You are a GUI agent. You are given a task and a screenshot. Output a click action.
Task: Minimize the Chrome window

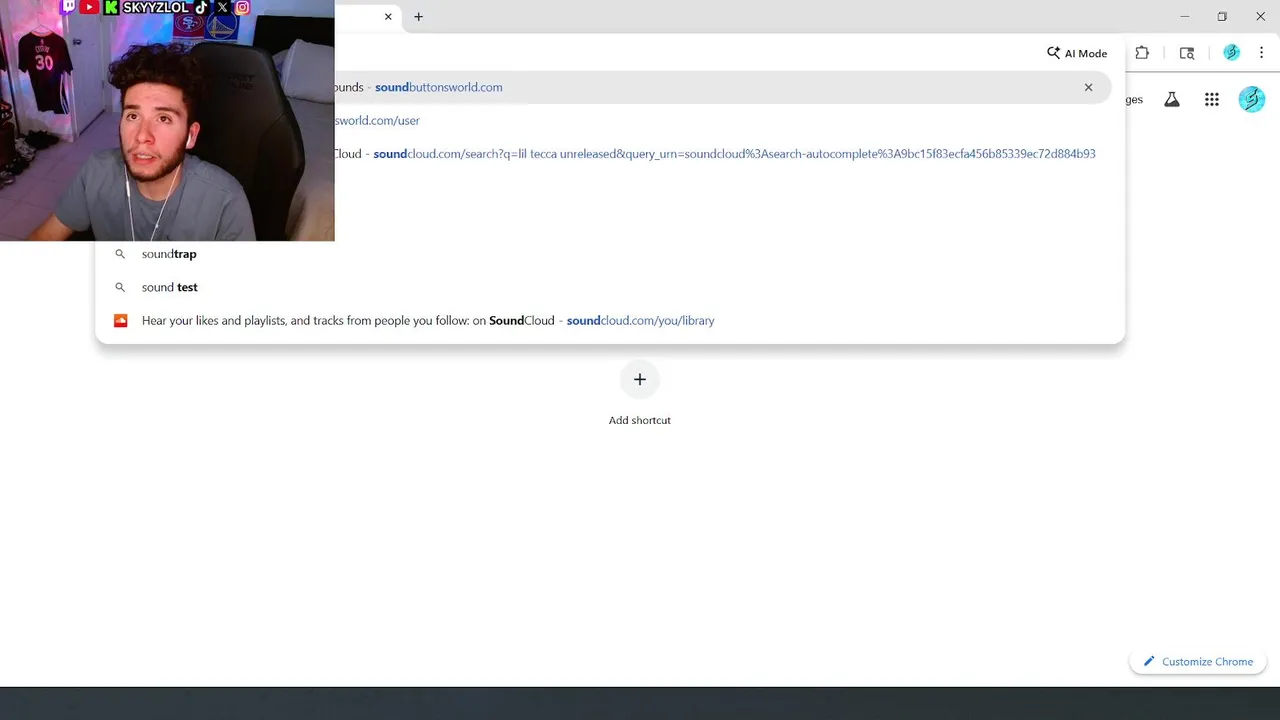coord(1184,16)
